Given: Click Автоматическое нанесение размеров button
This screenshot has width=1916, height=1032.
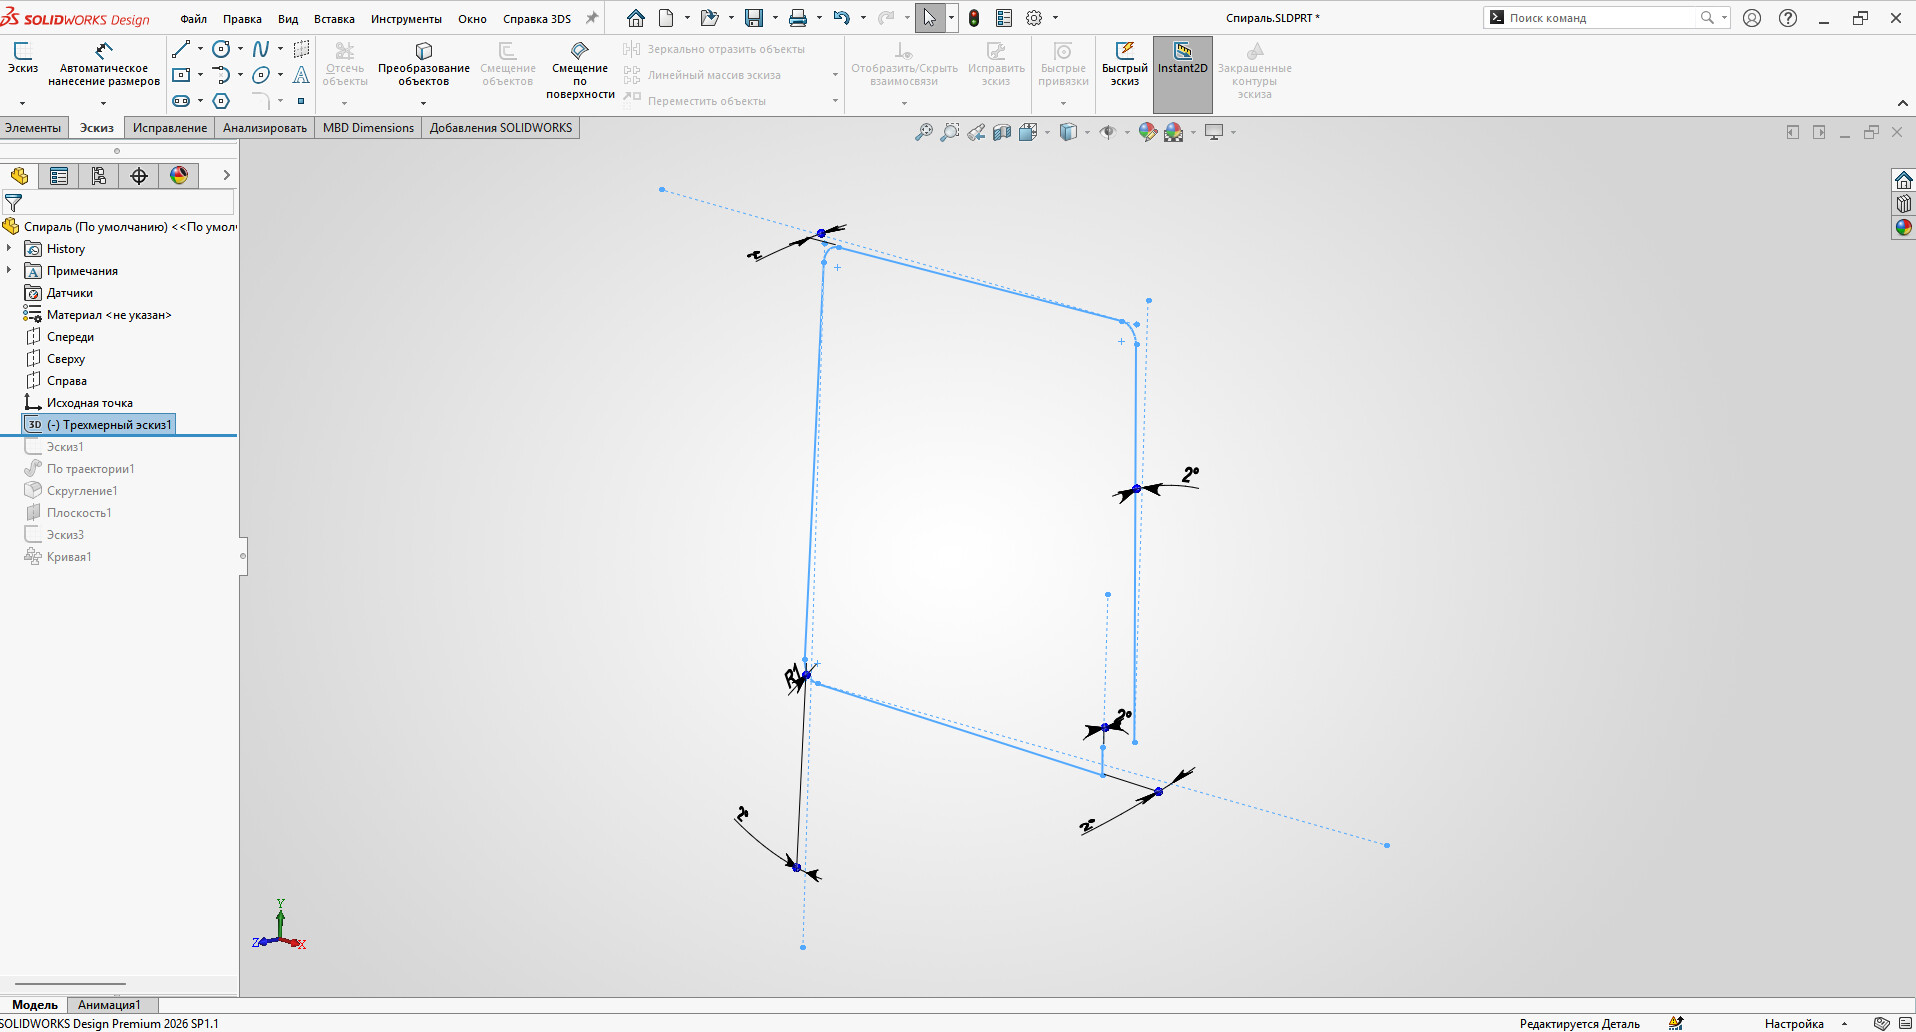Looking at the screenshot, I should point(103,68).
